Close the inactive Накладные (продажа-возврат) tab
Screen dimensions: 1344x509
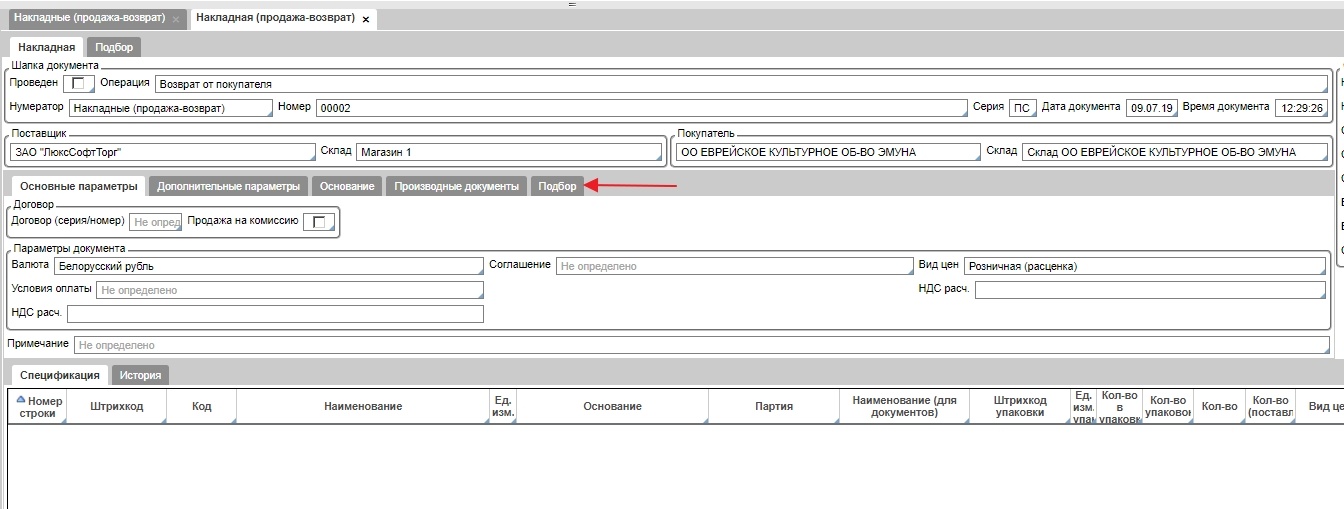176,20
